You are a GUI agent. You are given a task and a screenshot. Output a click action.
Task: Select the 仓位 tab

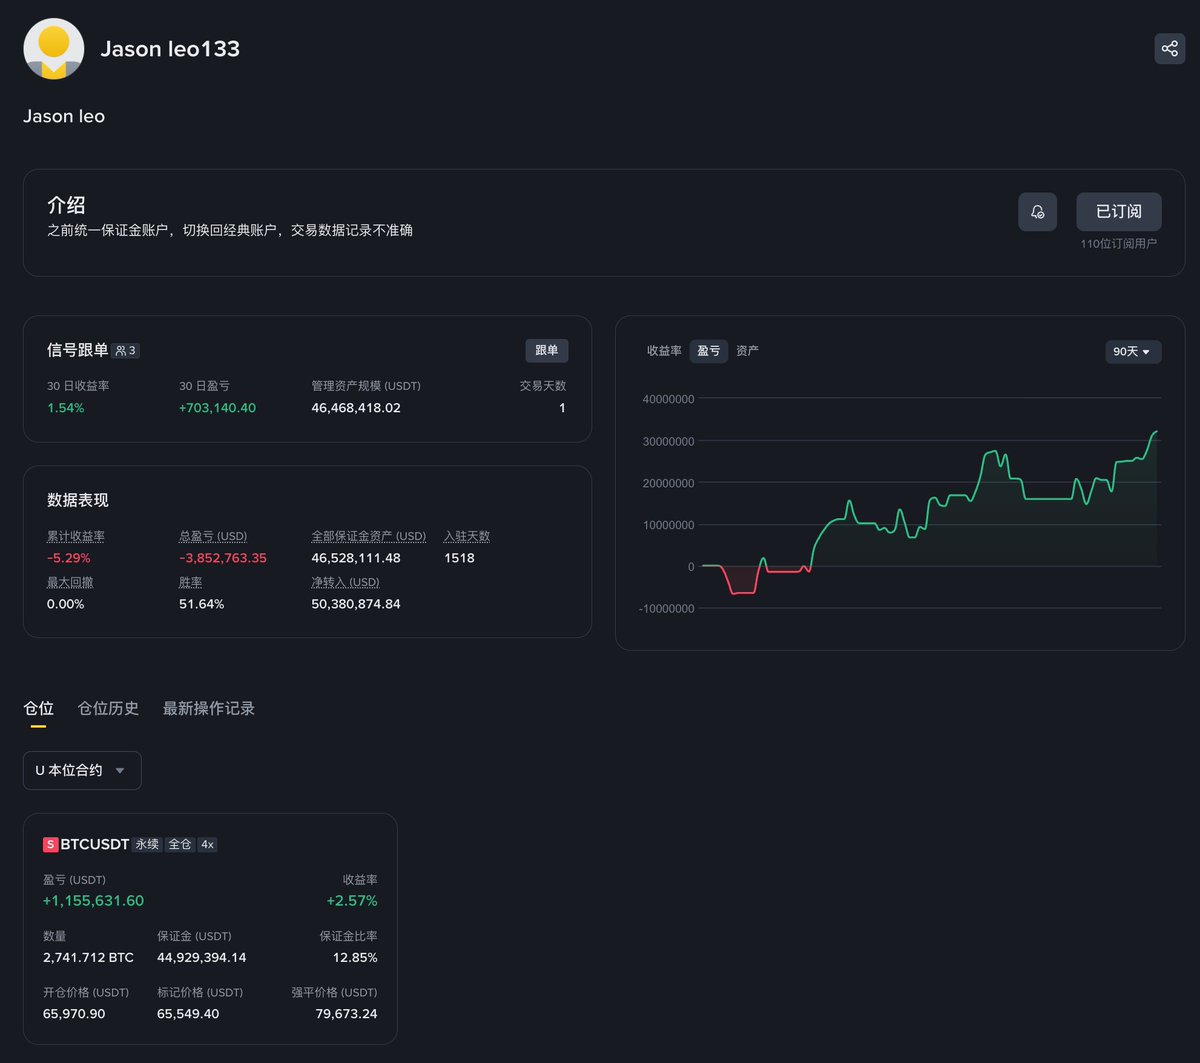(38, 708)
